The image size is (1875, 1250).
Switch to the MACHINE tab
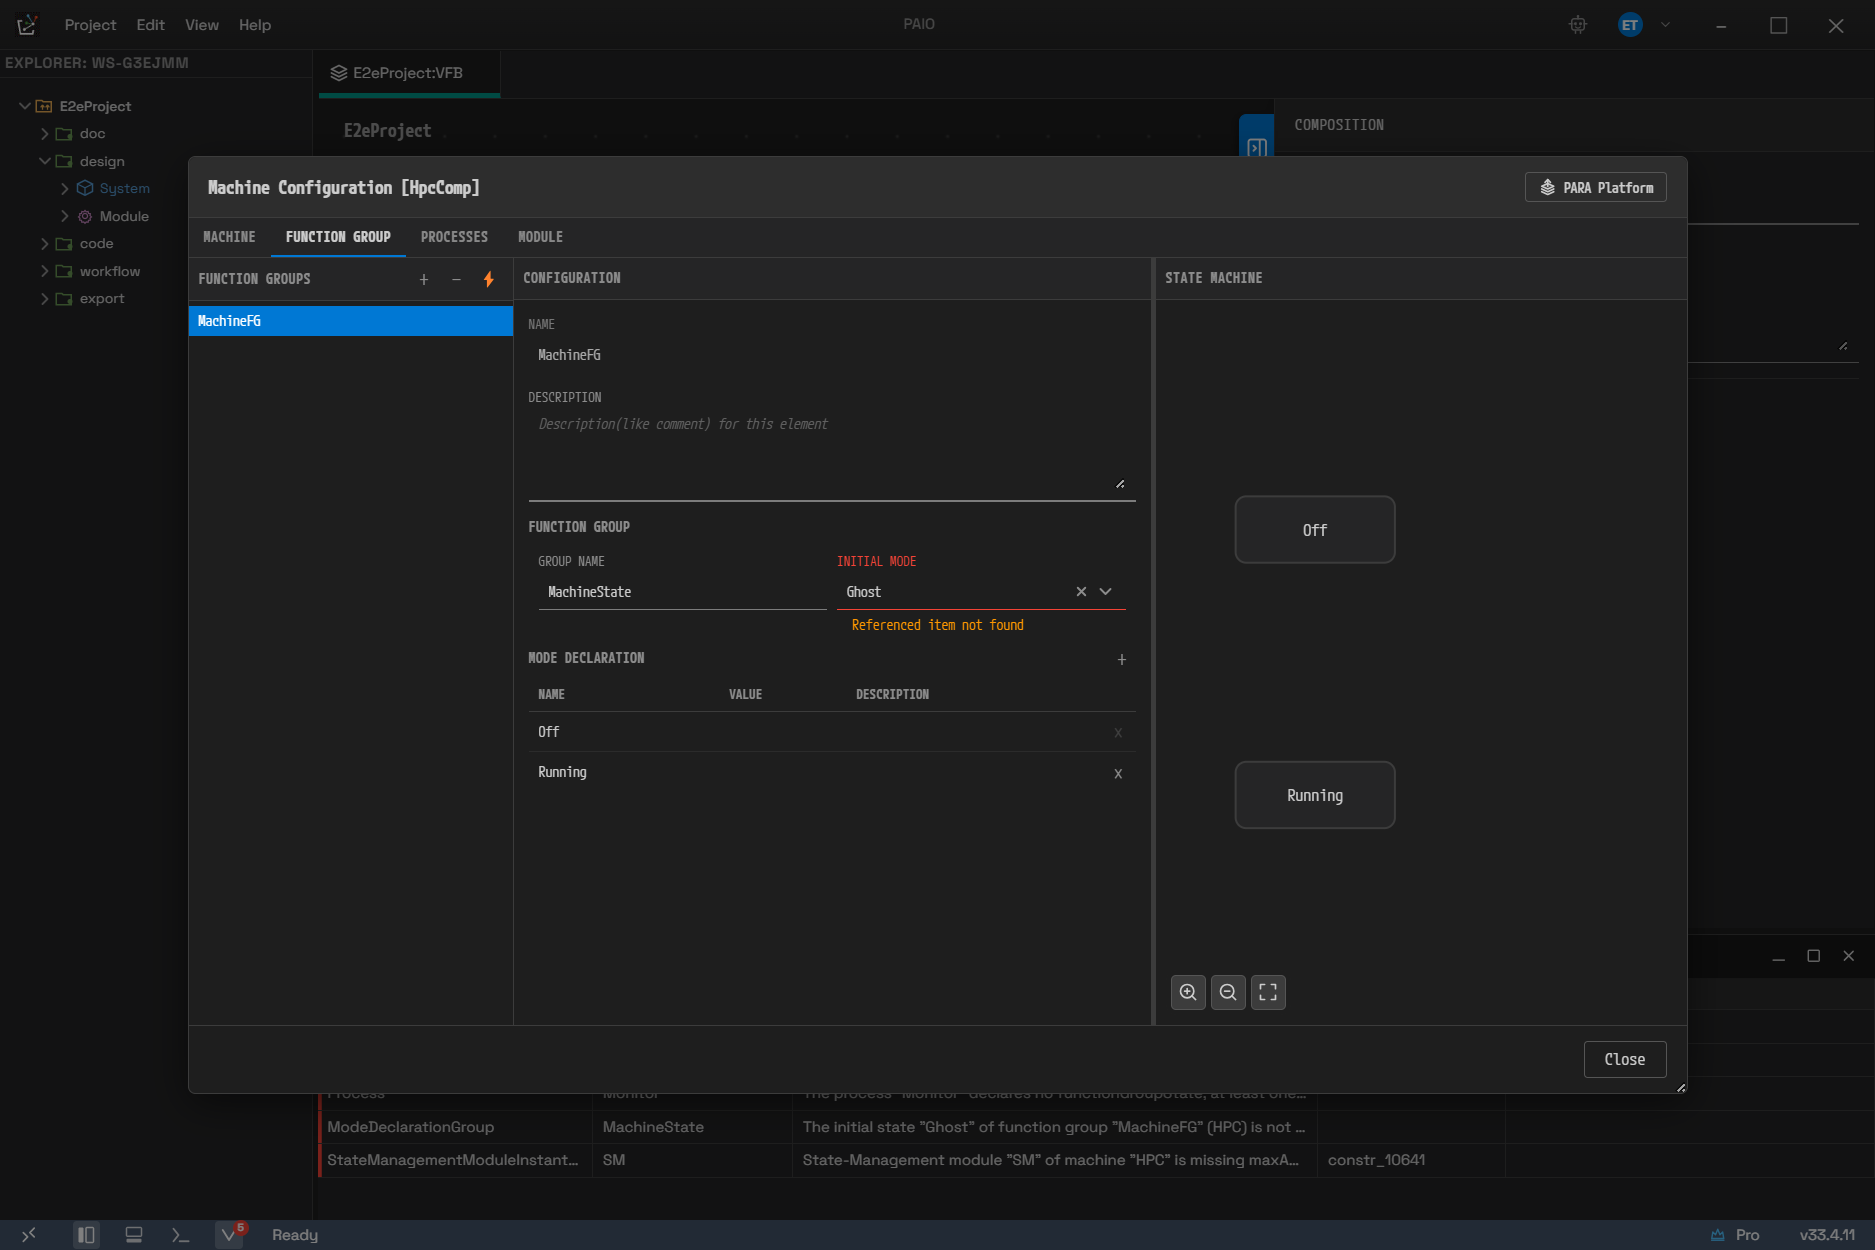[x=229, y=237]
